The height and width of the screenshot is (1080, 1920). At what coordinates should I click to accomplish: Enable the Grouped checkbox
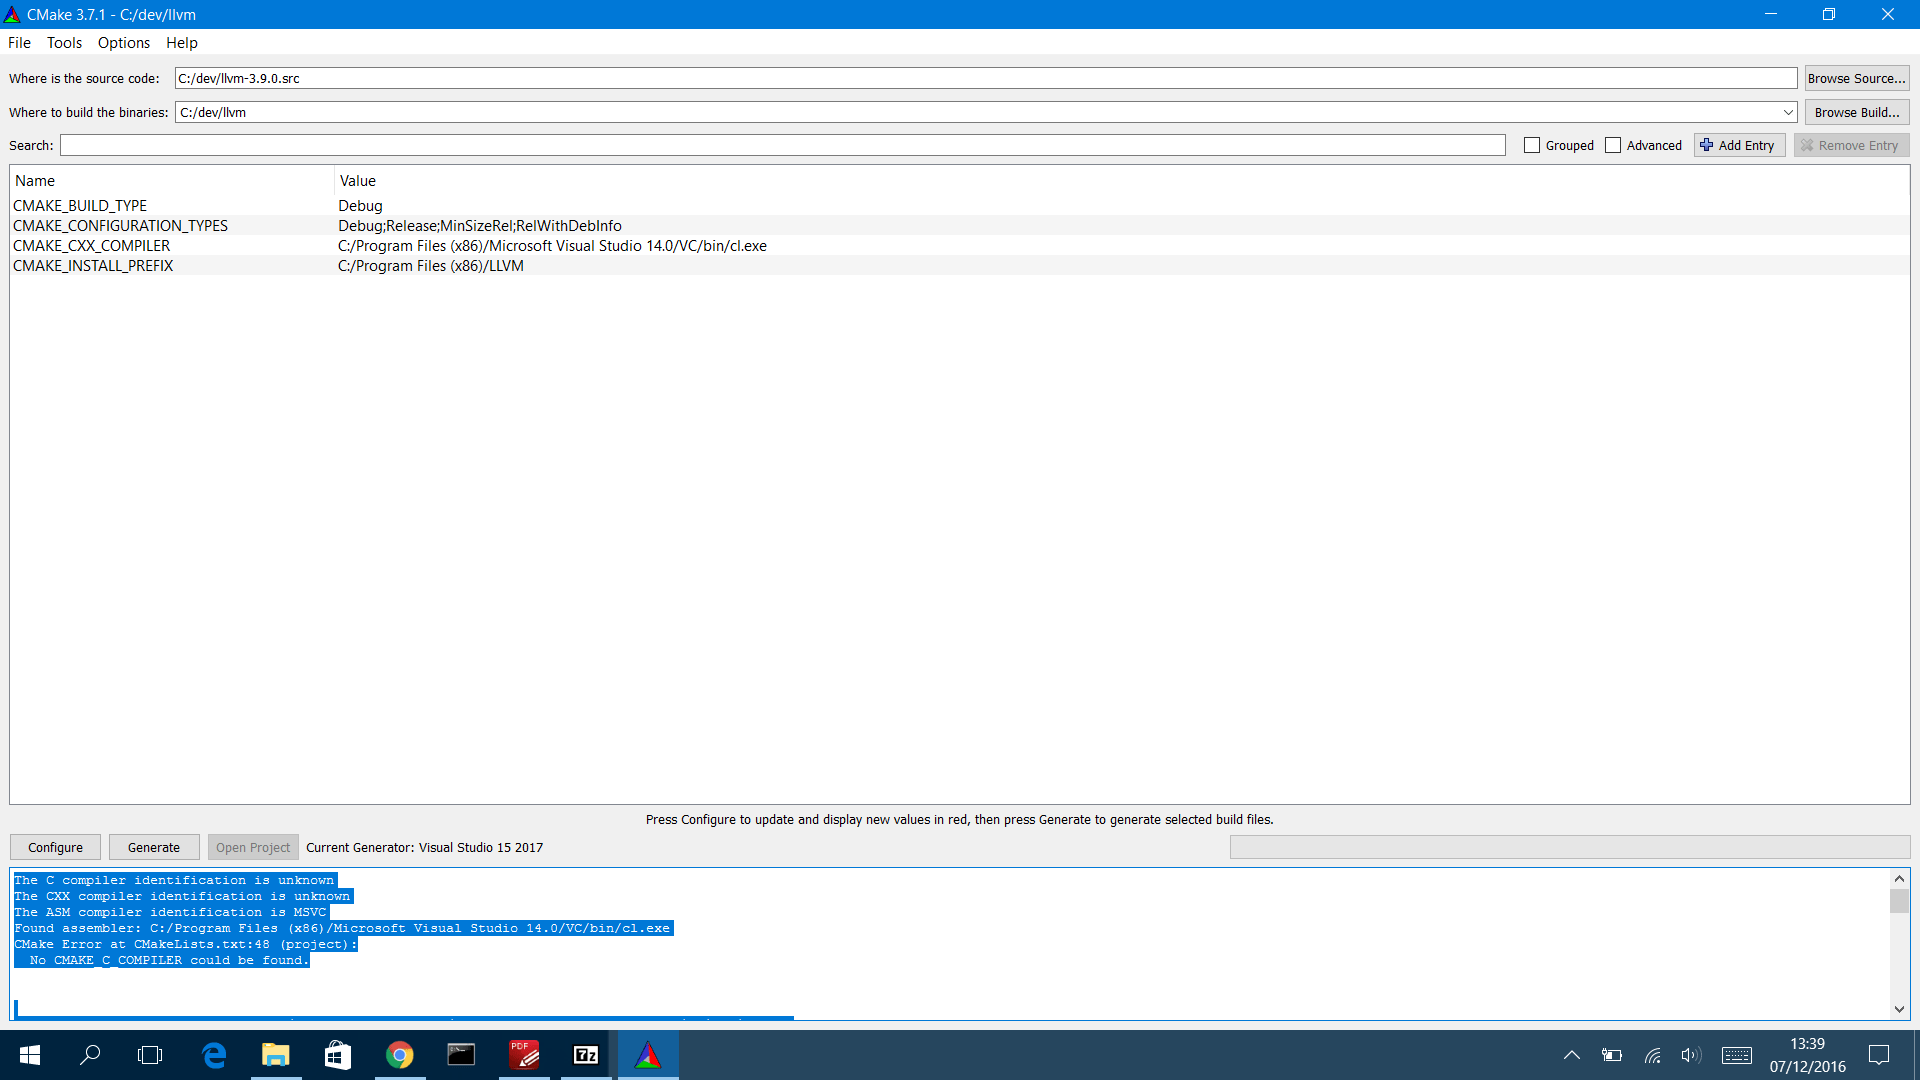point(1532,145)
